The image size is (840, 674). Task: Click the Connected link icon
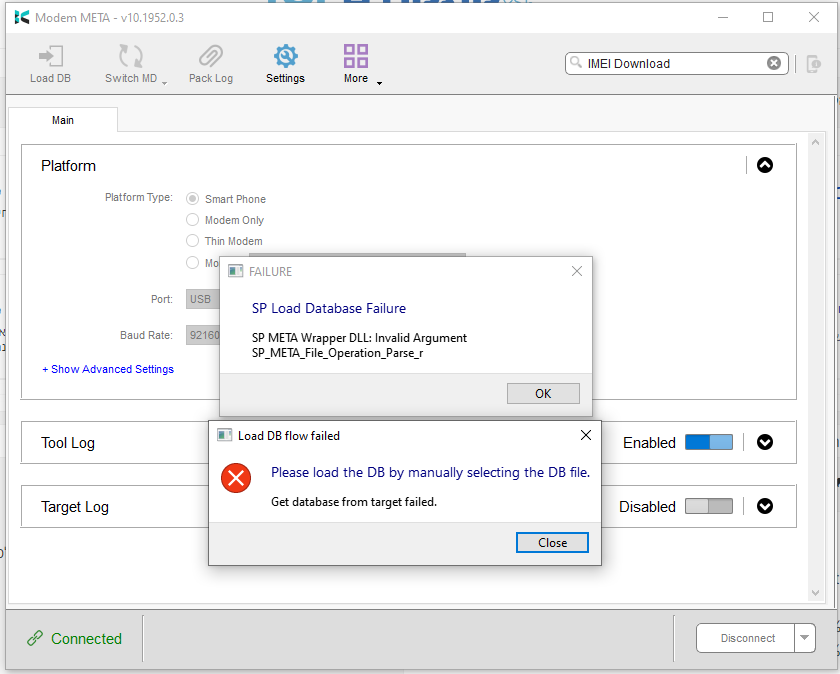point(35,638)
